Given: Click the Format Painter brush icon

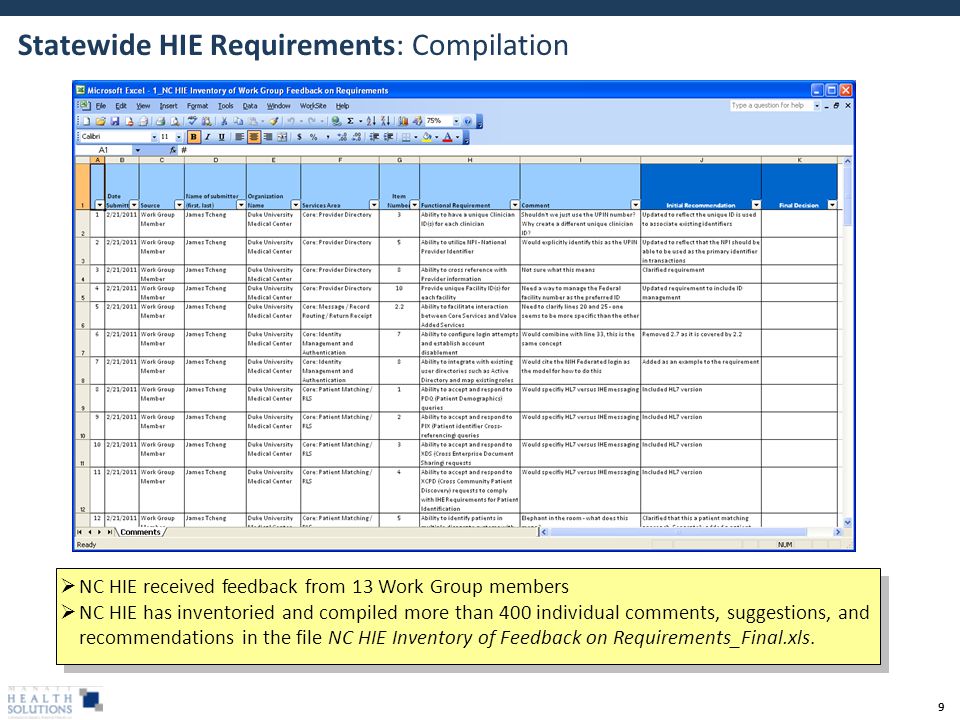Looking at the screenshot, I should 274,121.
